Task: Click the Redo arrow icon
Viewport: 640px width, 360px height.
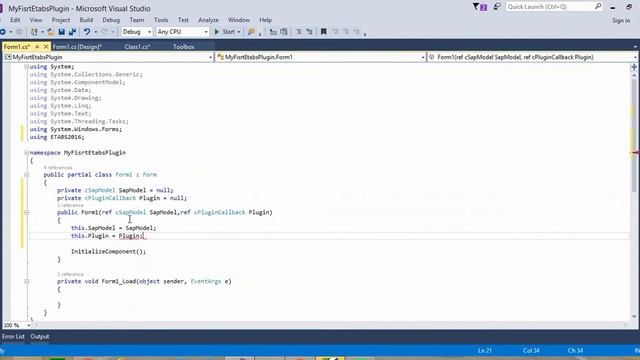Action: pyautogui.click(x=104, y=32)
